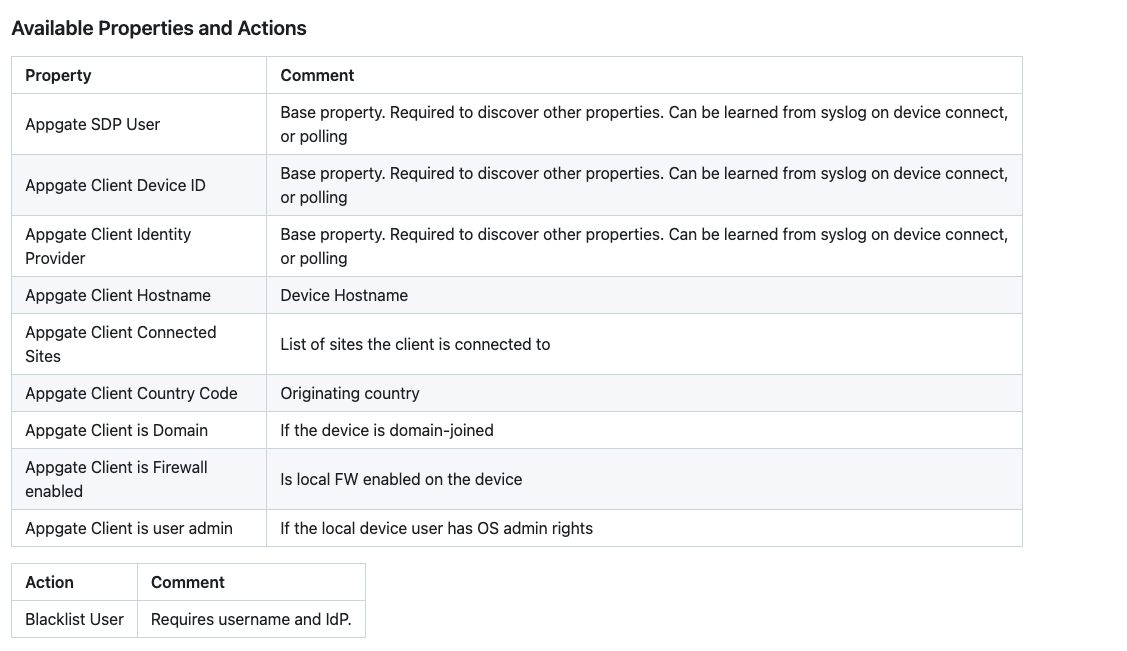Select Requires username and IdP comment

pos(251,619)
